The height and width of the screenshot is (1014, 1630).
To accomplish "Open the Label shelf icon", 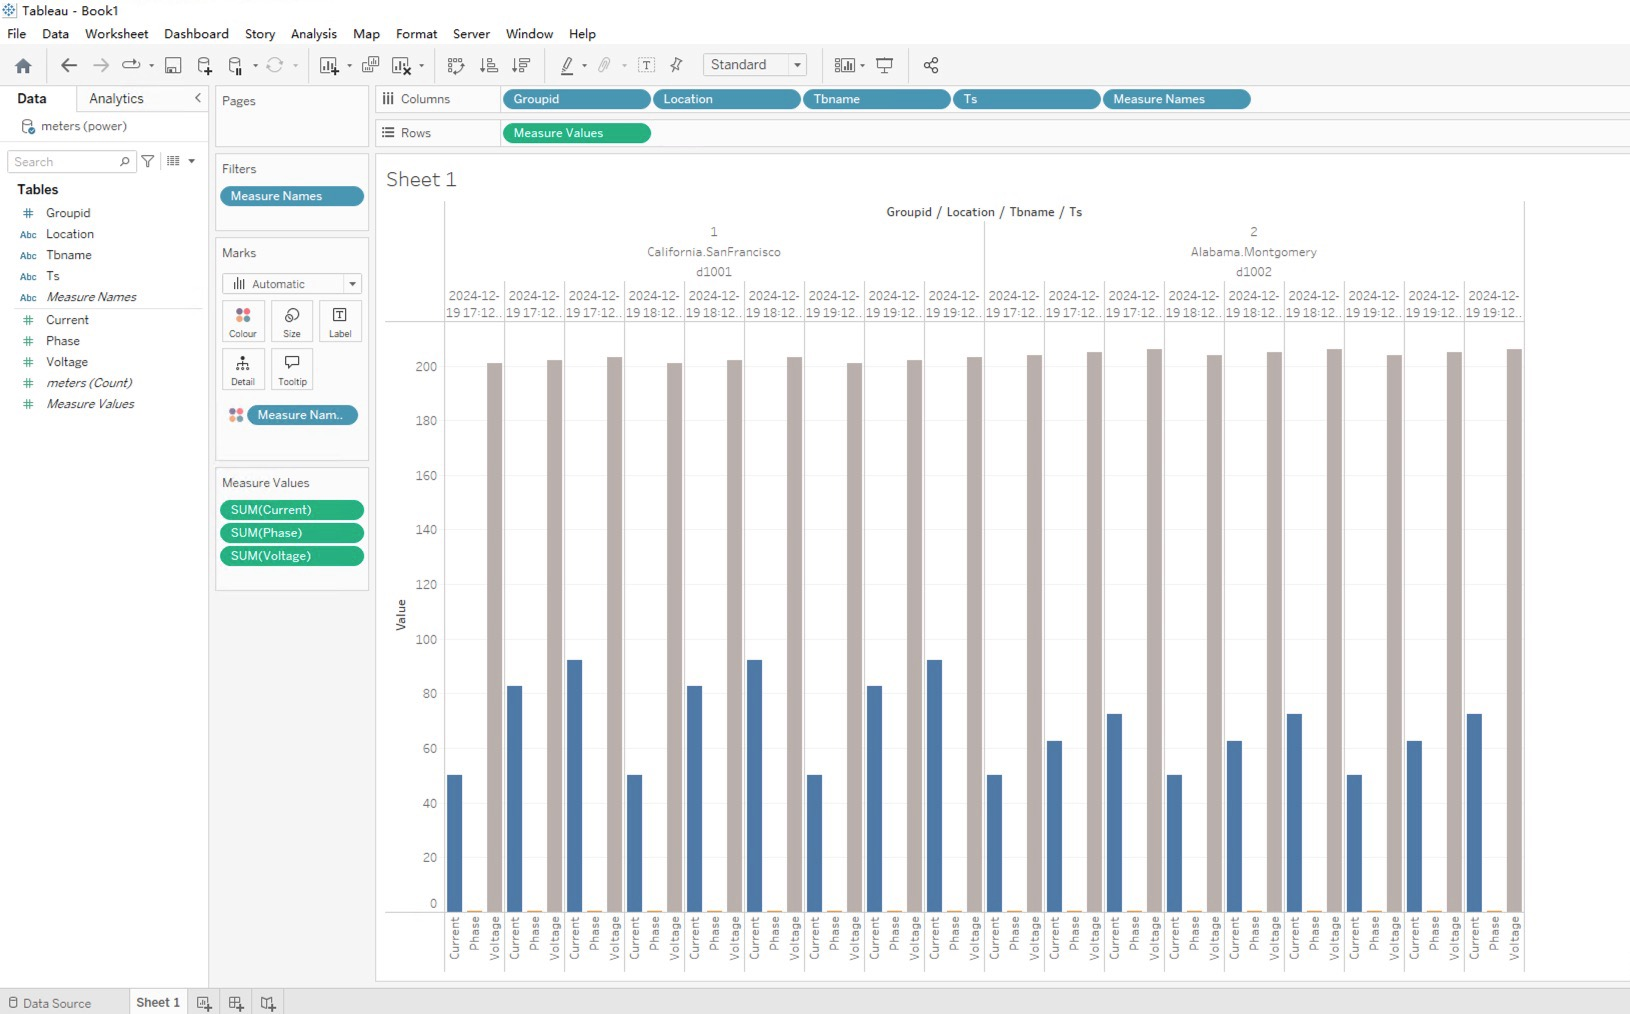I will [x=340, y=320].
